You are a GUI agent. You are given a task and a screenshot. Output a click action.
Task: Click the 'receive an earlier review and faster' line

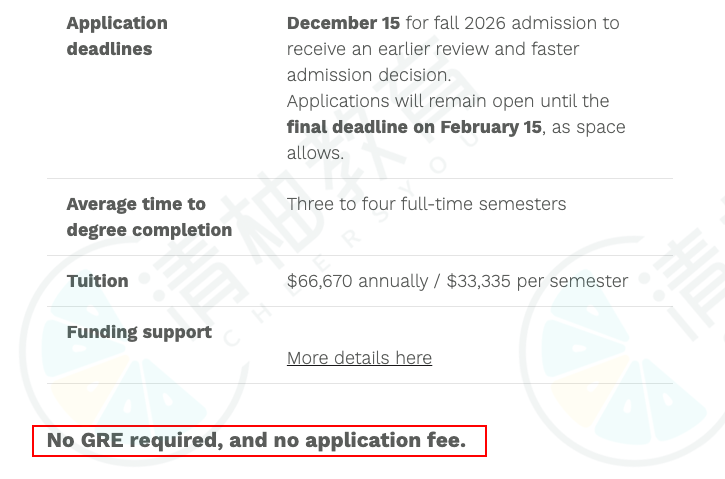[433, 49]
